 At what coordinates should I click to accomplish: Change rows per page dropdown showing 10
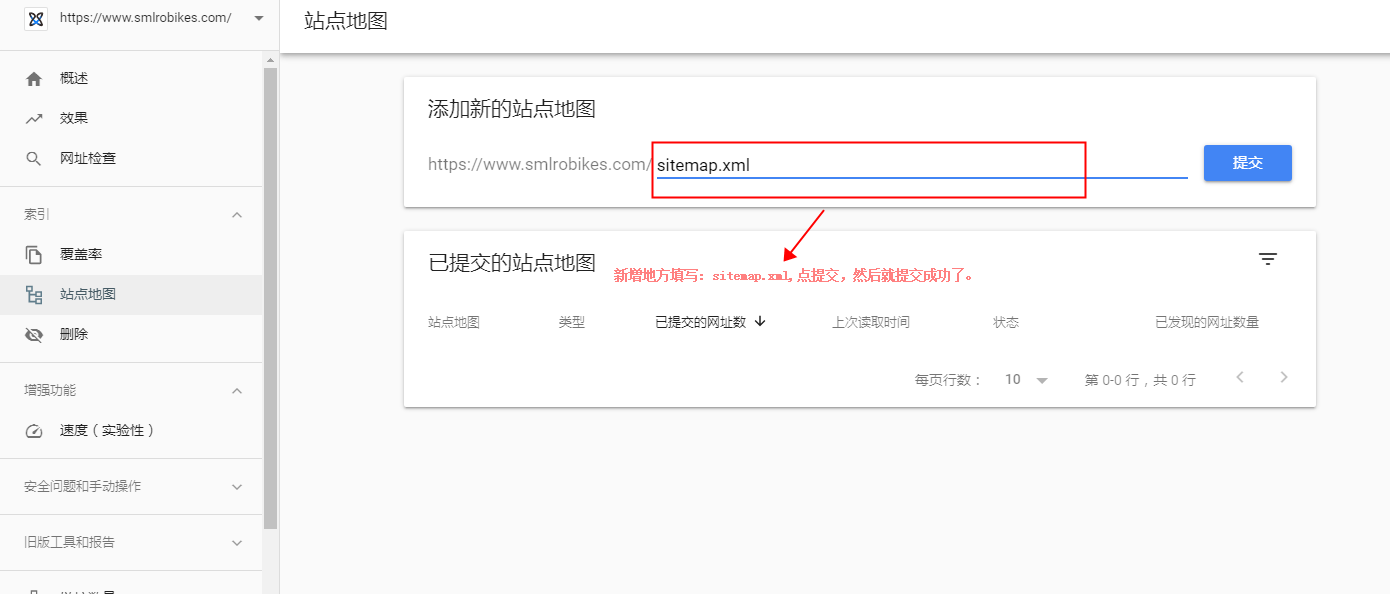(x=1027, y=380)
